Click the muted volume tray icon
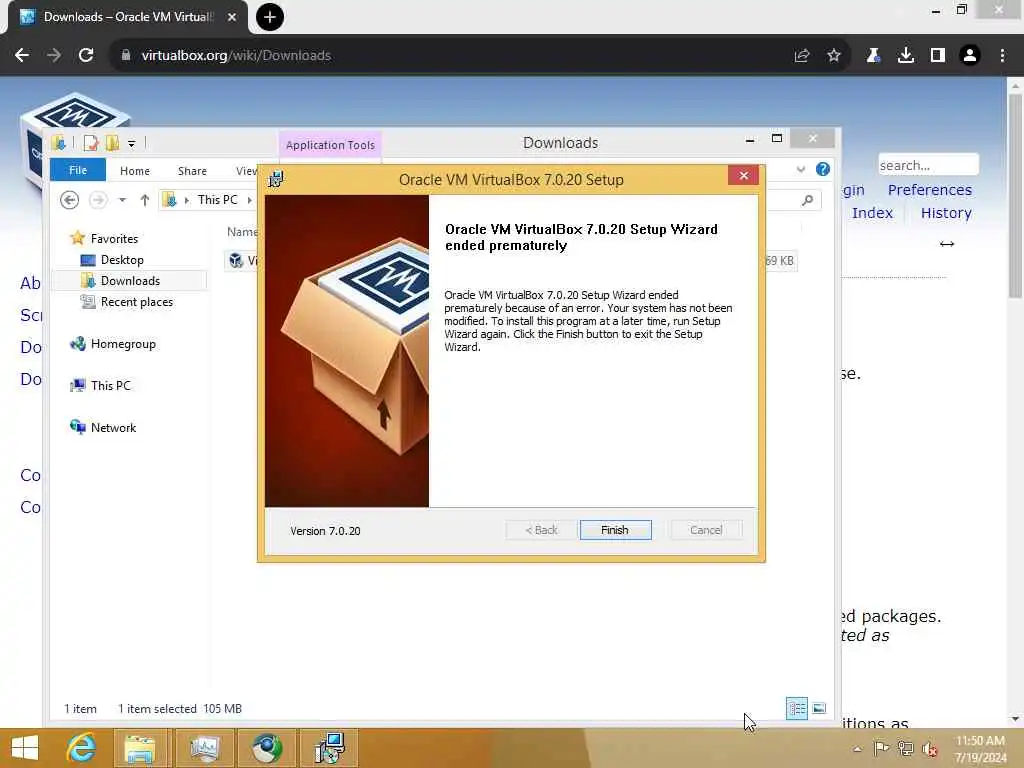The width and height of the screenshot is (1024, 768). click(929, 748)
